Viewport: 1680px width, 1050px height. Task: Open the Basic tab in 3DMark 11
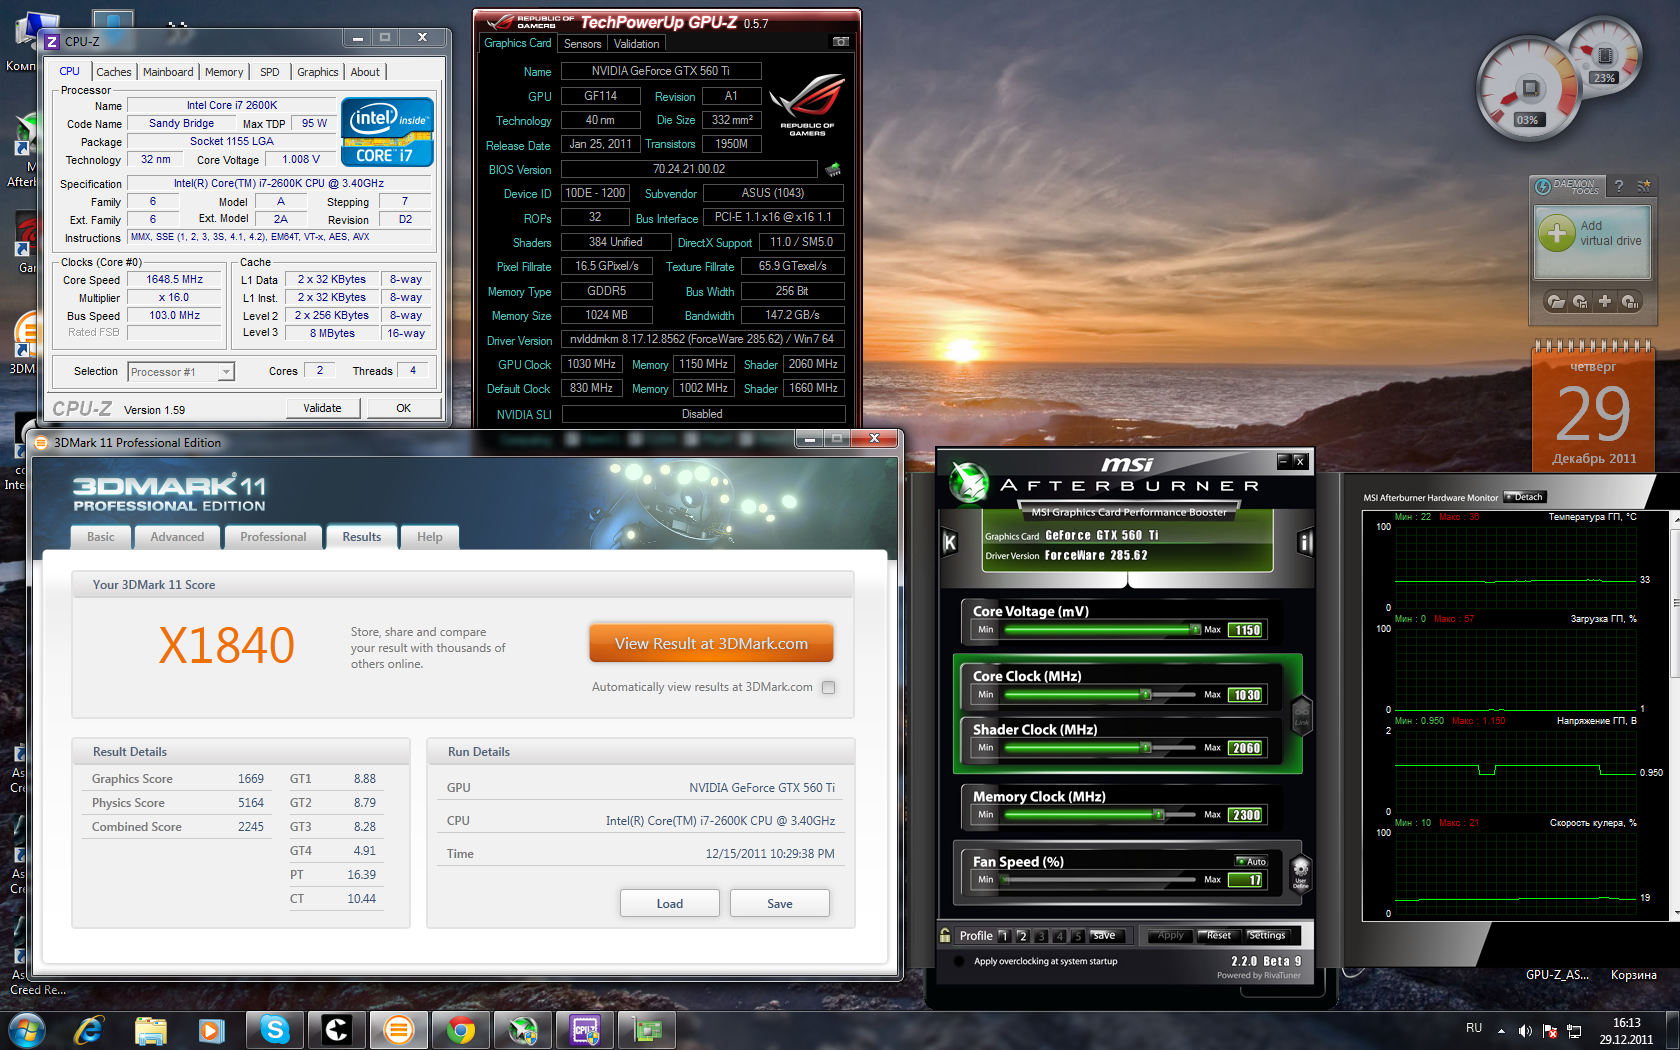click(101, 537)
